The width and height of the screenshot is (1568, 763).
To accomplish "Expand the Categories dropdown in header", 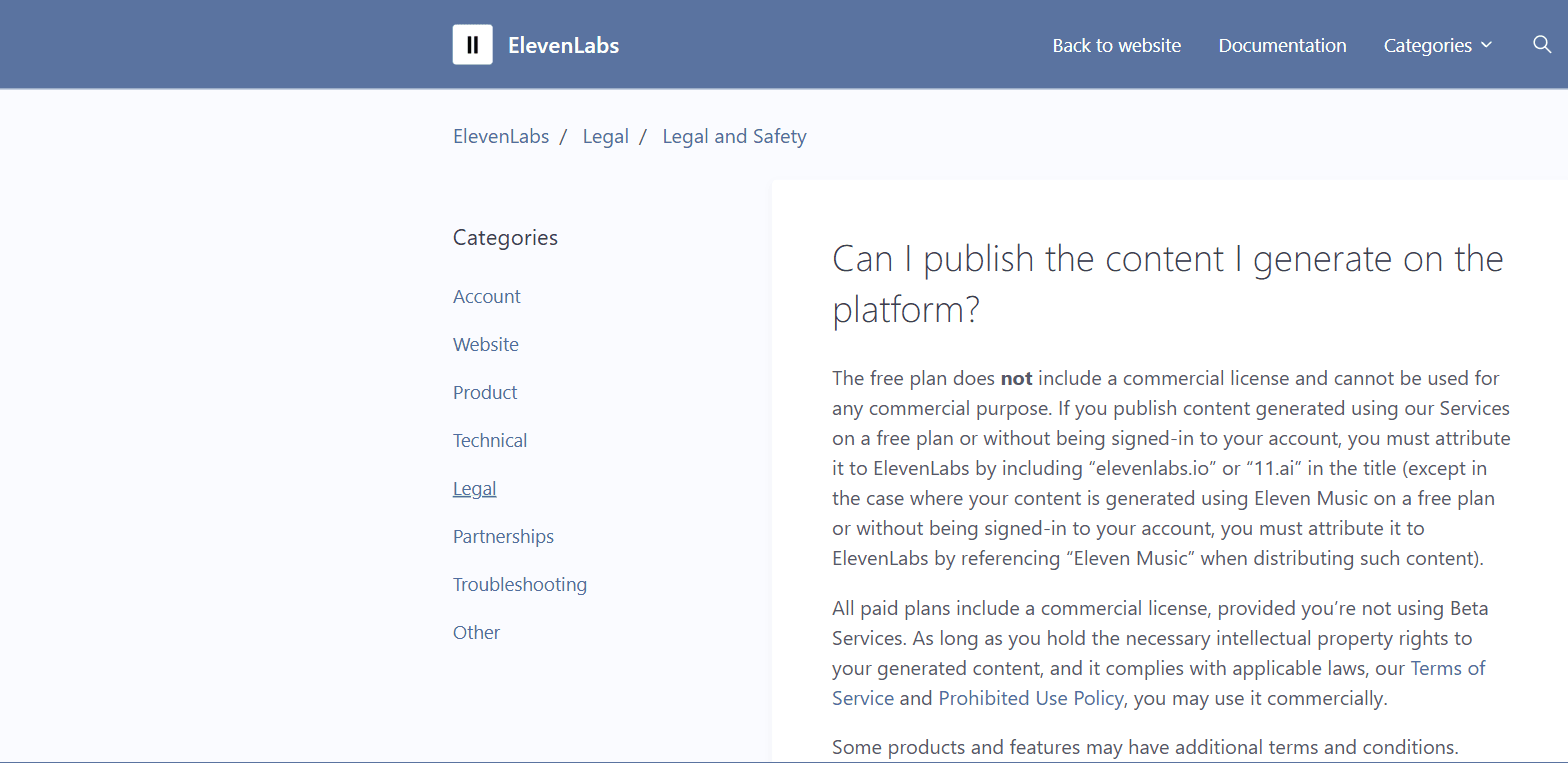I will pos(1437,45).
